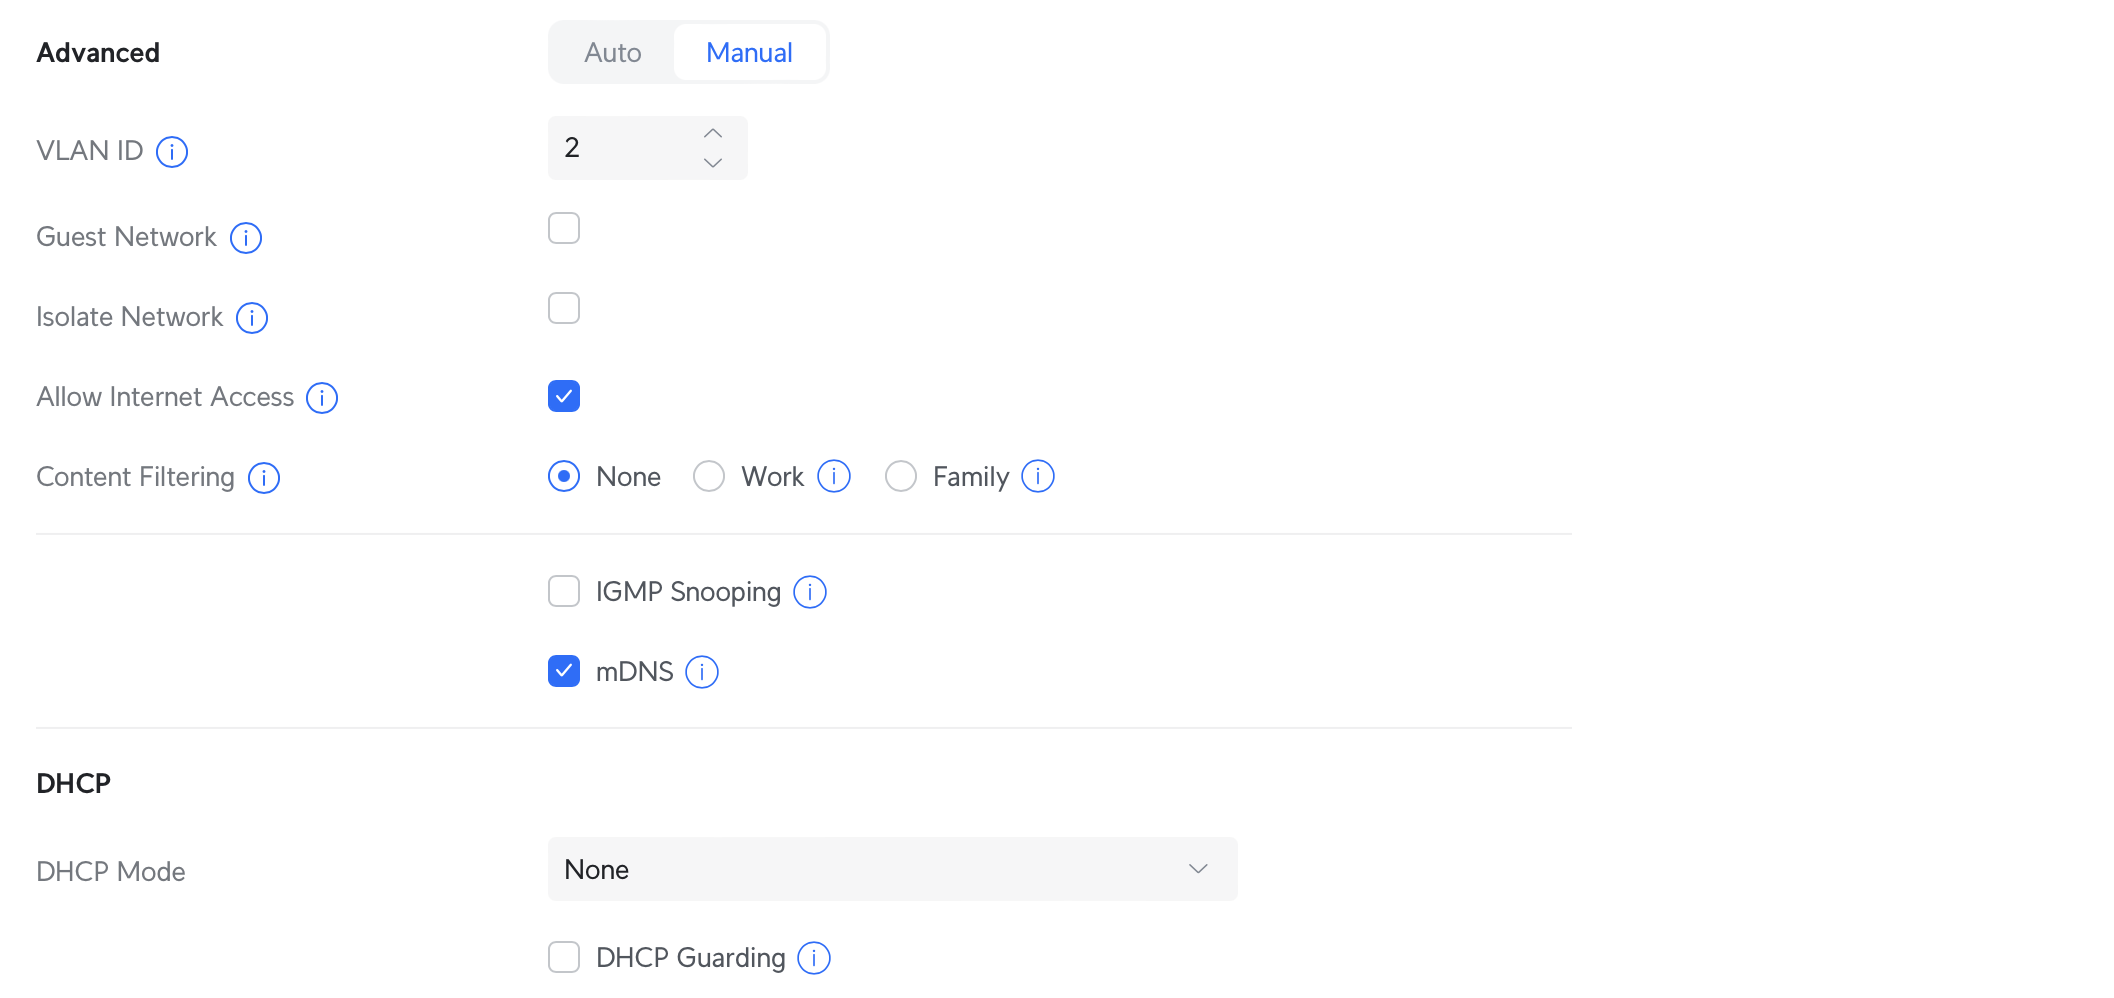Click info icon beside Family filter
Image resolution: width=2114 pixels, height=998 pixels.
pos(1038,476)
